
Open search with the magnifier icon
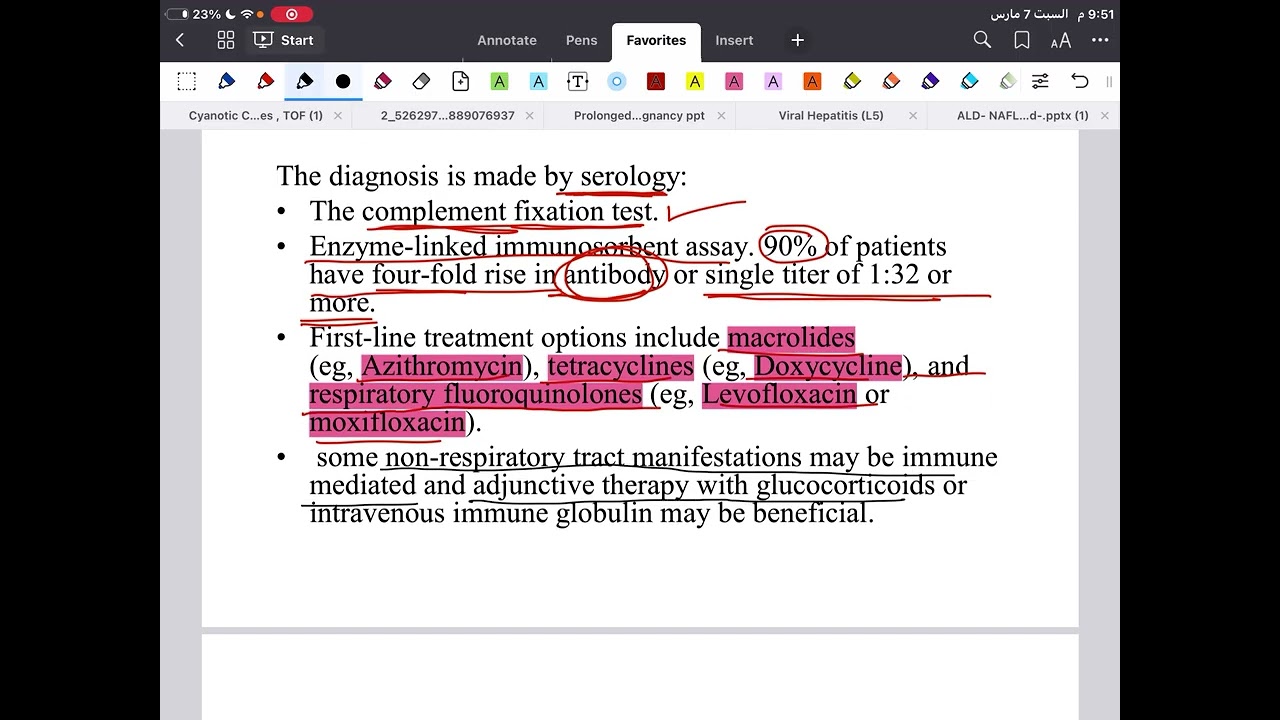tap(982, 40)
